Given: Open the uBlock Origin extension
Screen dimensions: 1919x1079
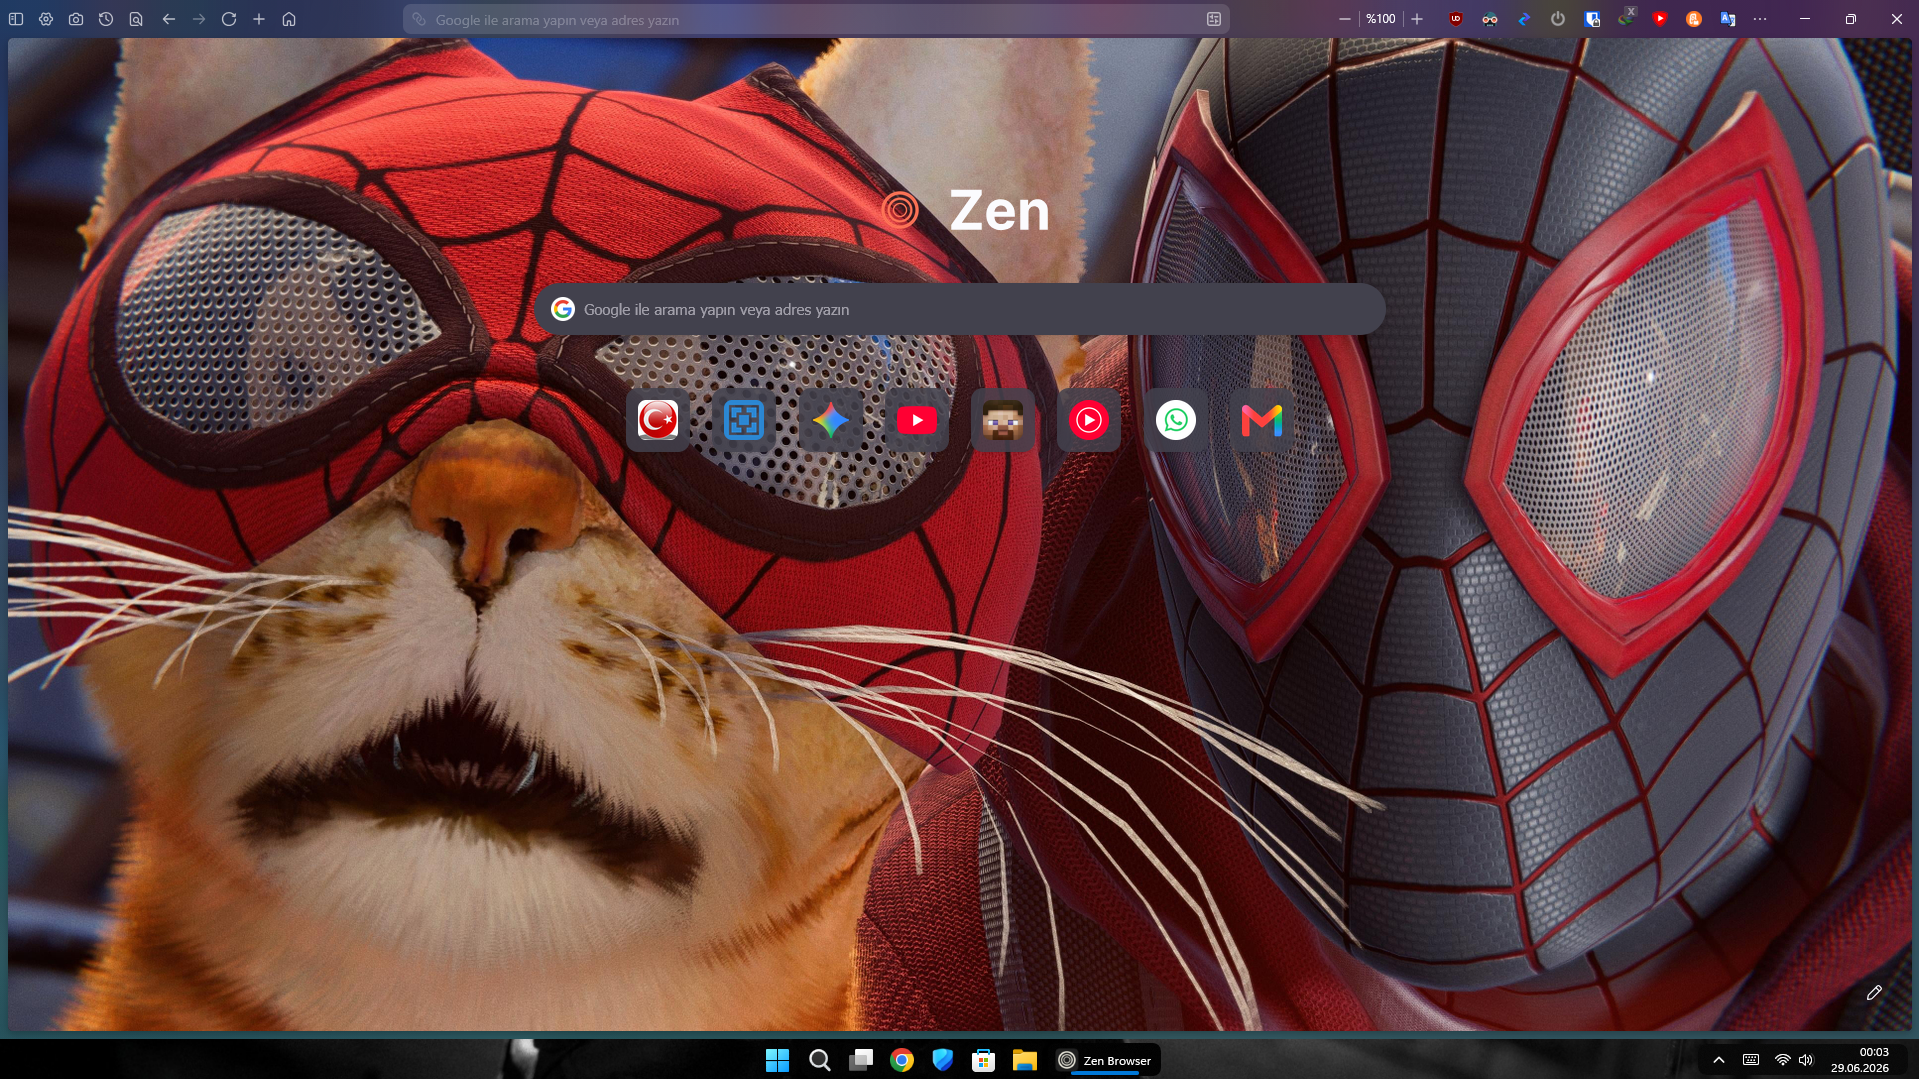Looking at the screenshot, I should point(1456,19).
